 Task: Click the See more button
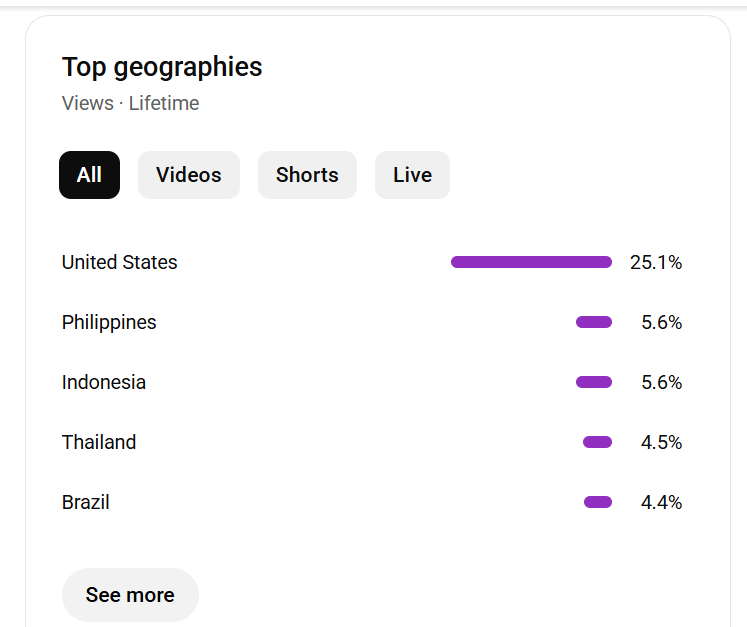(130, 595)
